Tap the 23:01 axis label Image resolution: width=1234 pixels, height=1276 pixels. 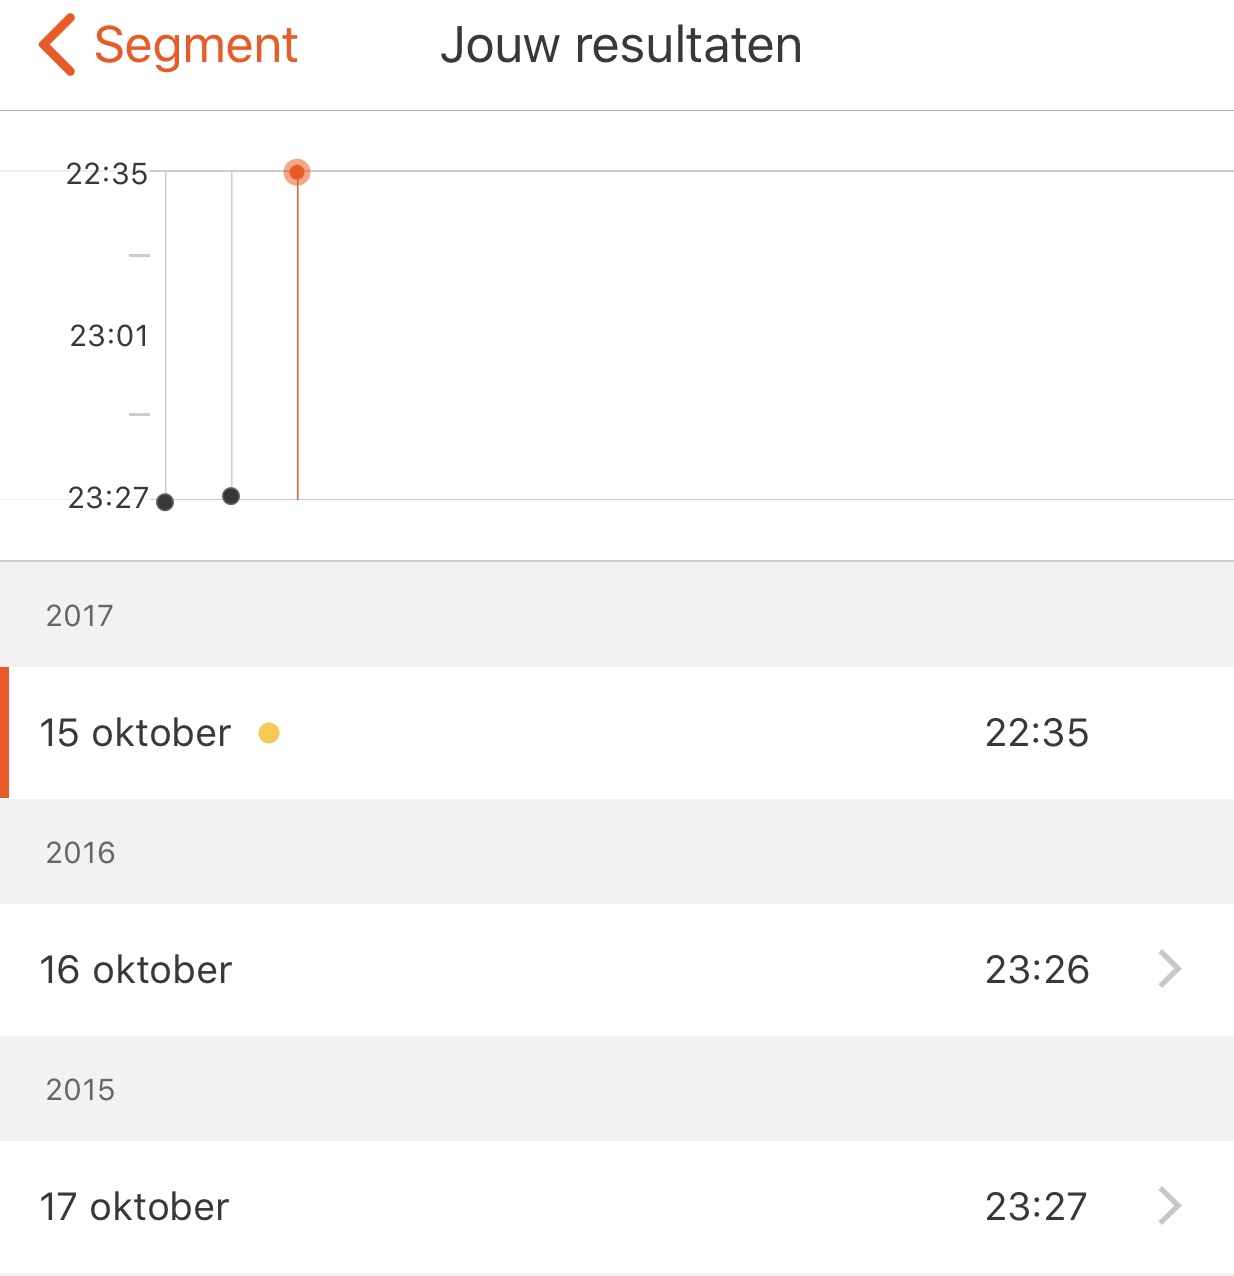point(109,336)
